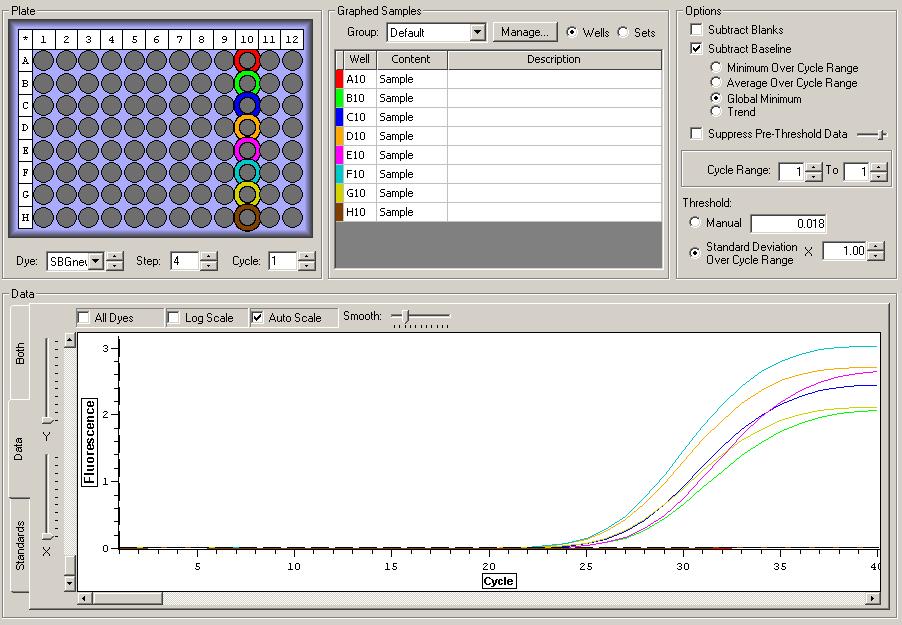Click orange color swatch for D10
Image resolution: width=902 pixels, height=625 pixels.
[x=339, y=136]
